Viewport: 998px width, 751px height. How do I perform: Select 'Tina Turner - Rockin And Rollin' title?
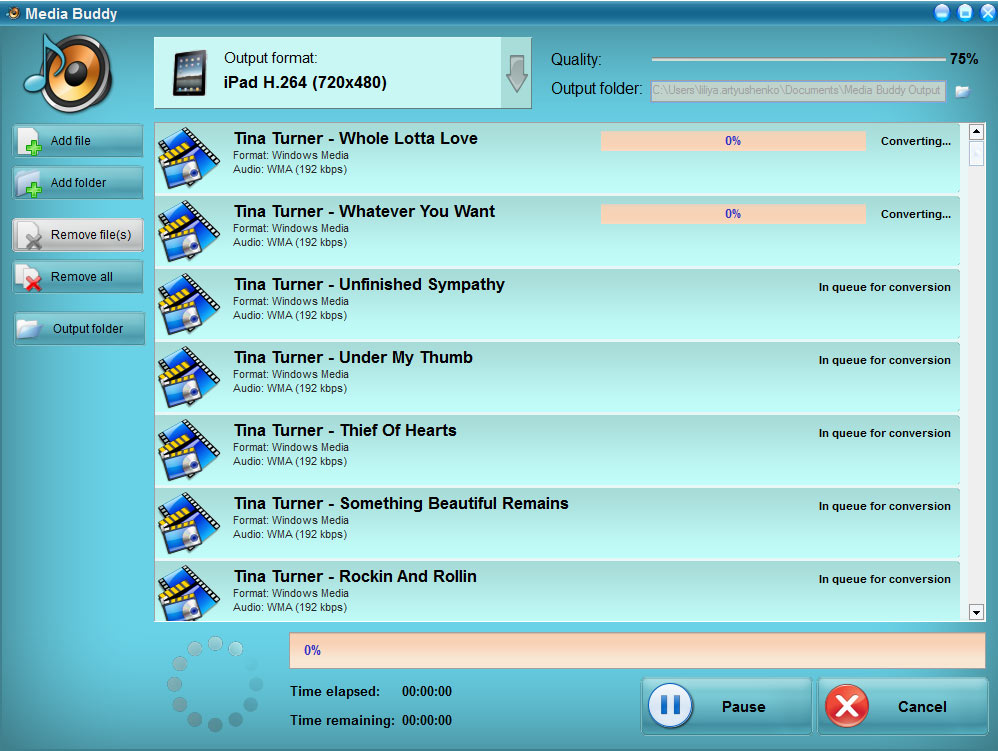(x=355, y=577)
